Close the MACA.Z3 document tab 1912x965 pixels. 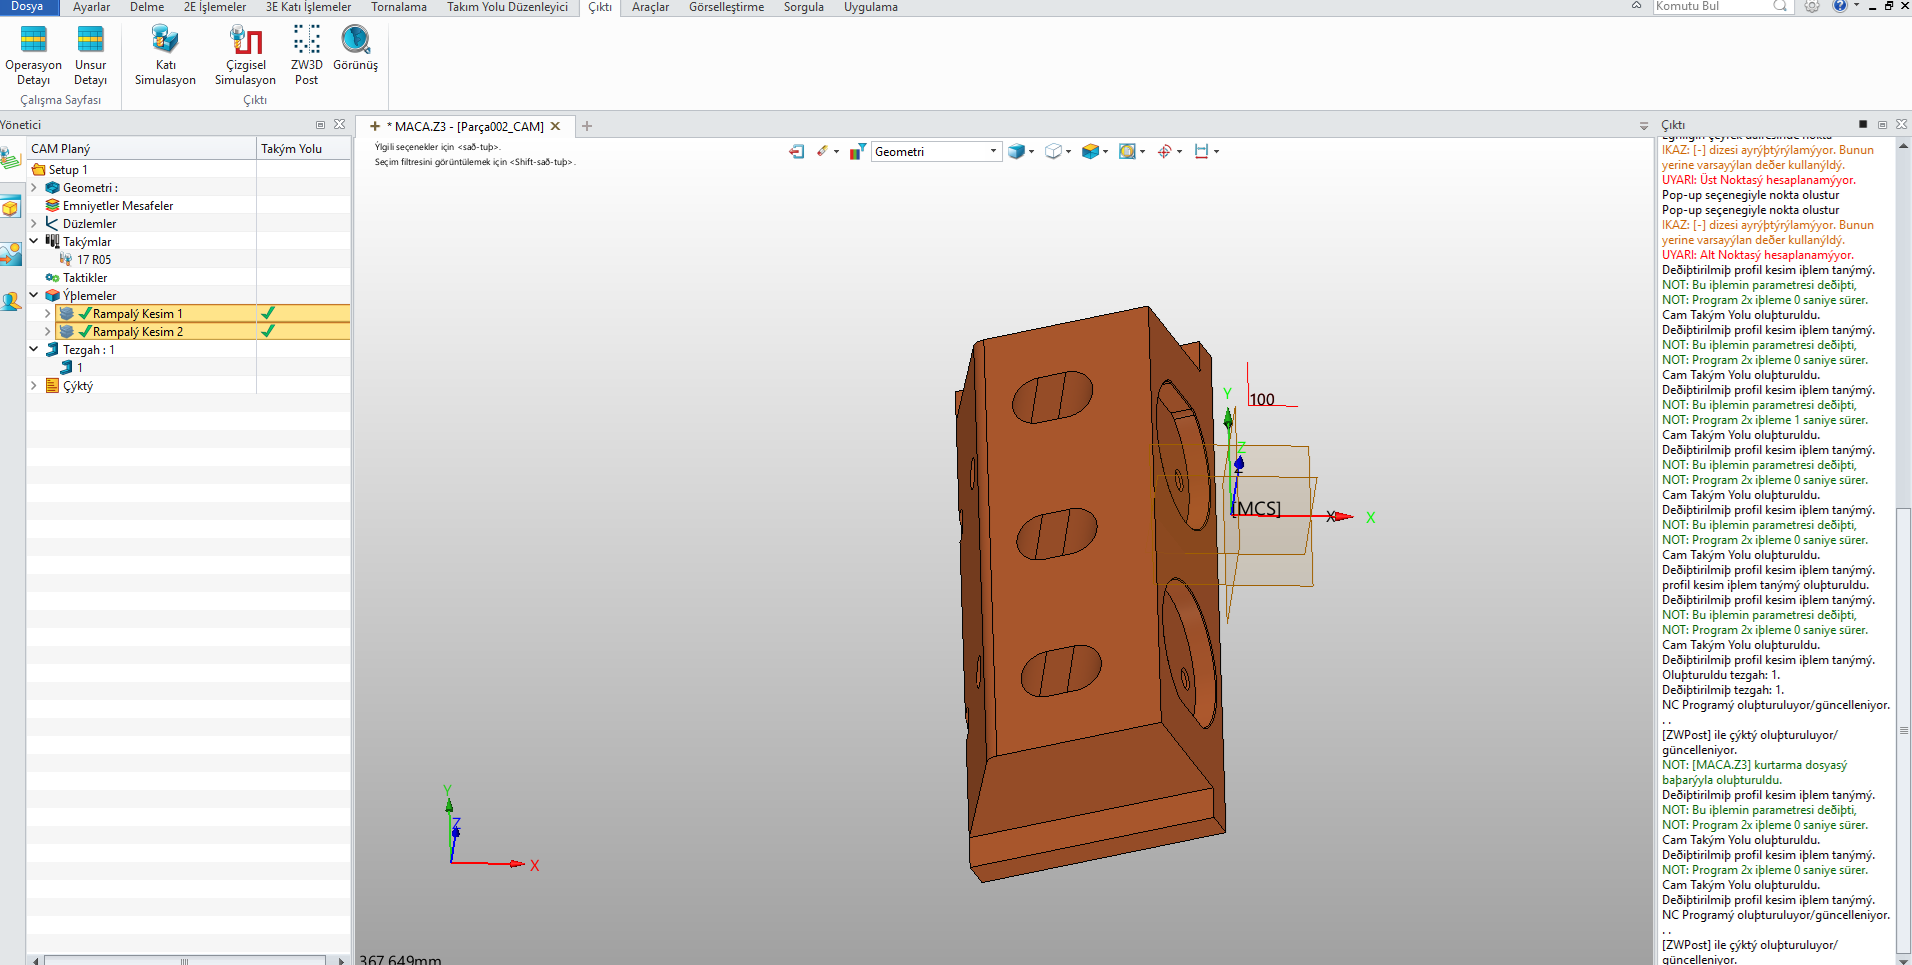pyautogui.click(x=556, y=126)
